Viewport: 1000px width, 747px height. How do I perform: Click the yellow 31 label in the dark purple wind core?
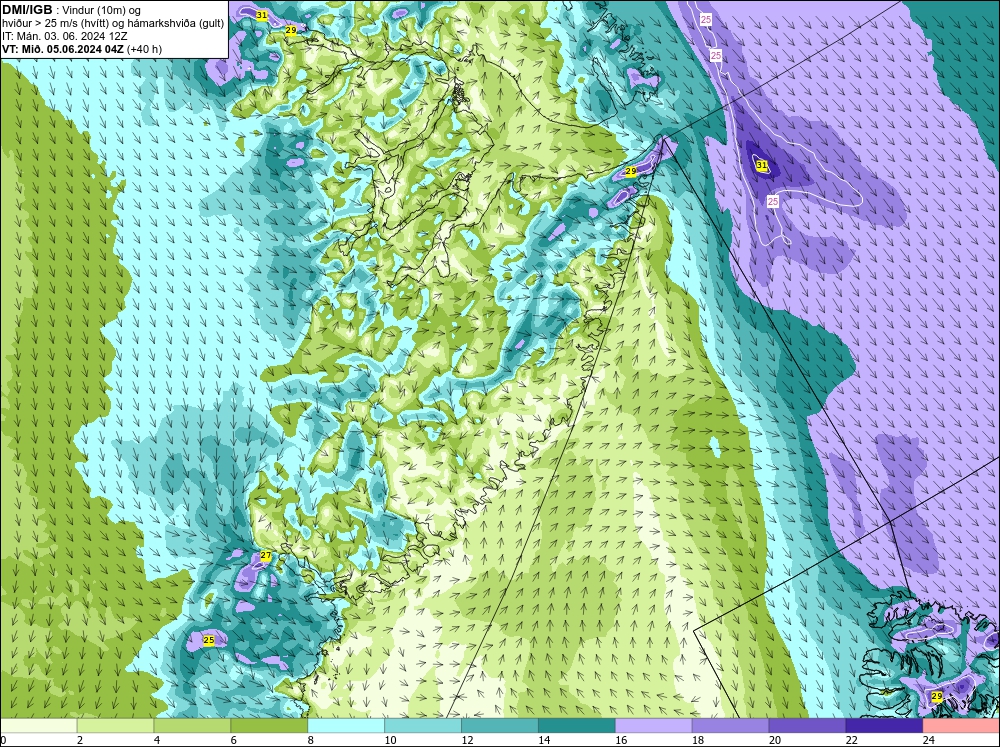[761, 165]
